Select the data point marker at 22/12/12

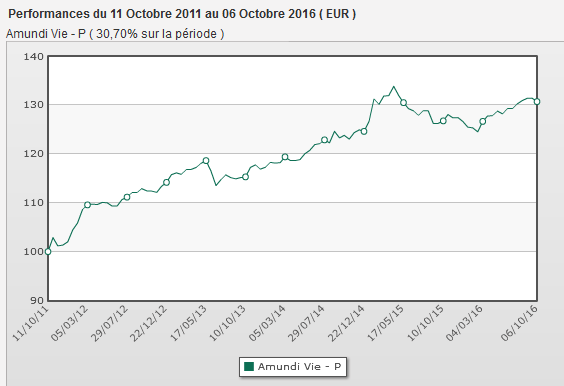tap(166, 182)
